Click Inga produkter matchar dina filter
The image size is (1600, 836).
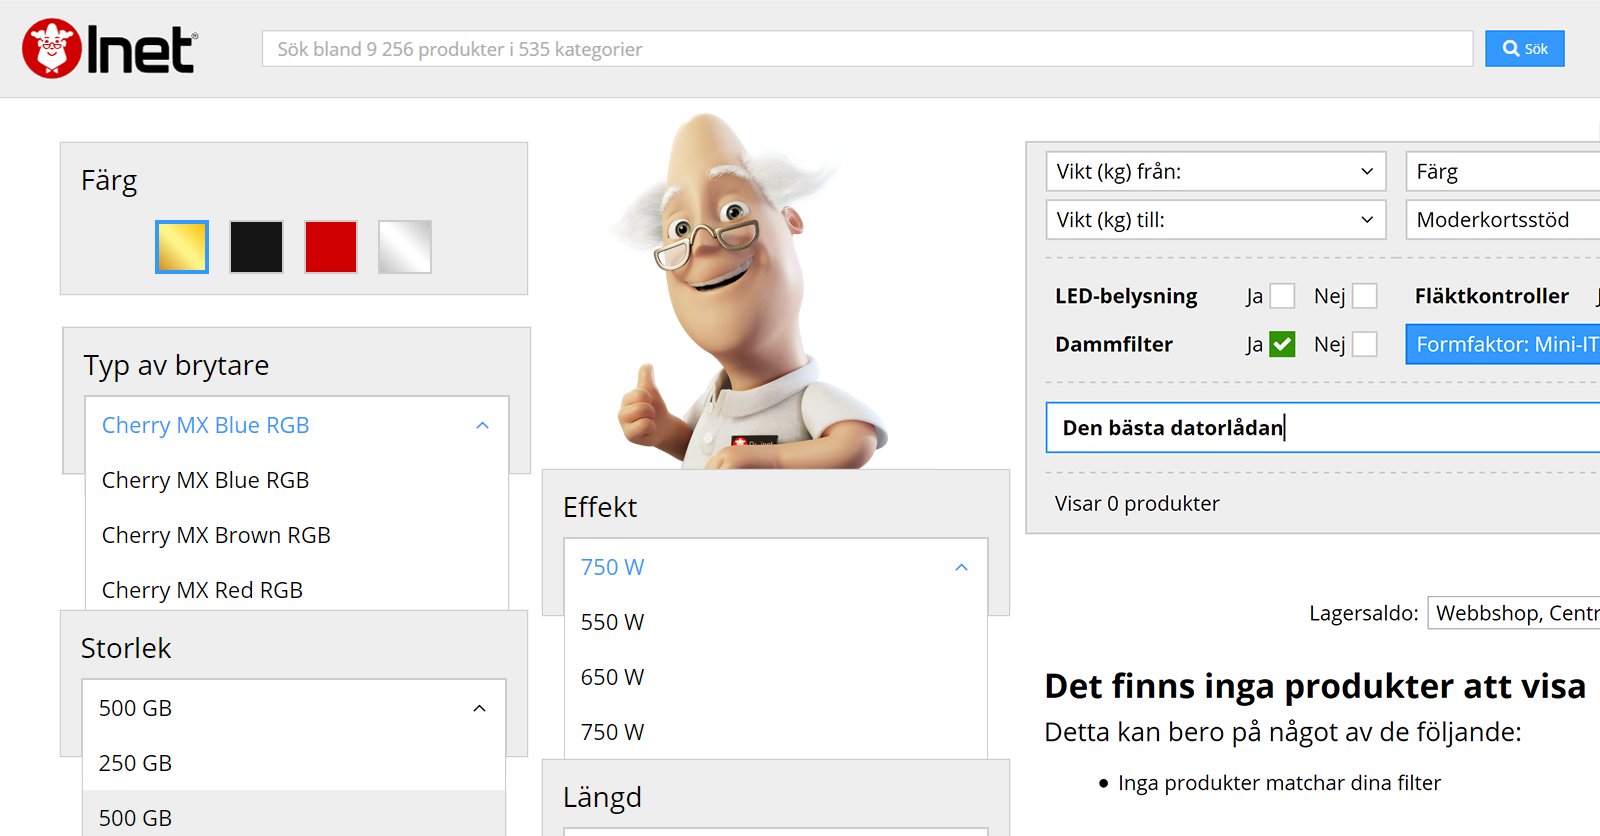coord(1279,783)
